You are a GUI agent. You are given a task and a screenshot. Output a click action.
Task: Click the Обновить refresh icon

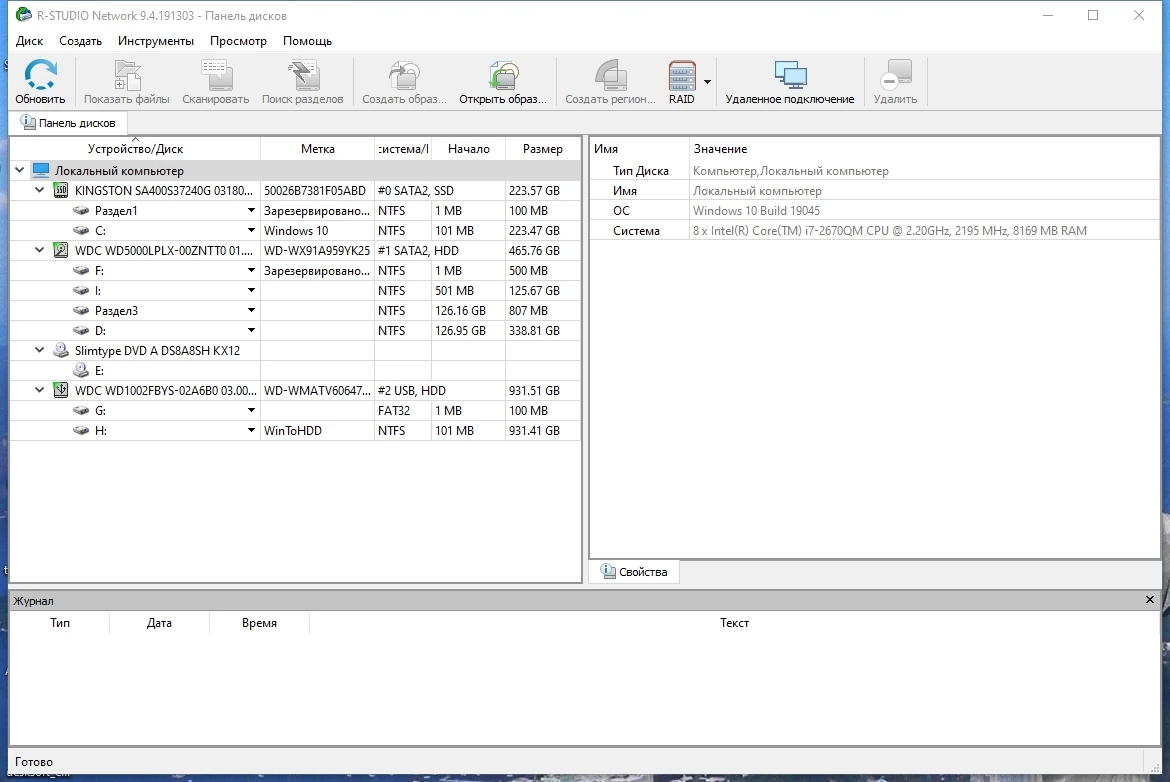(40, 75)
